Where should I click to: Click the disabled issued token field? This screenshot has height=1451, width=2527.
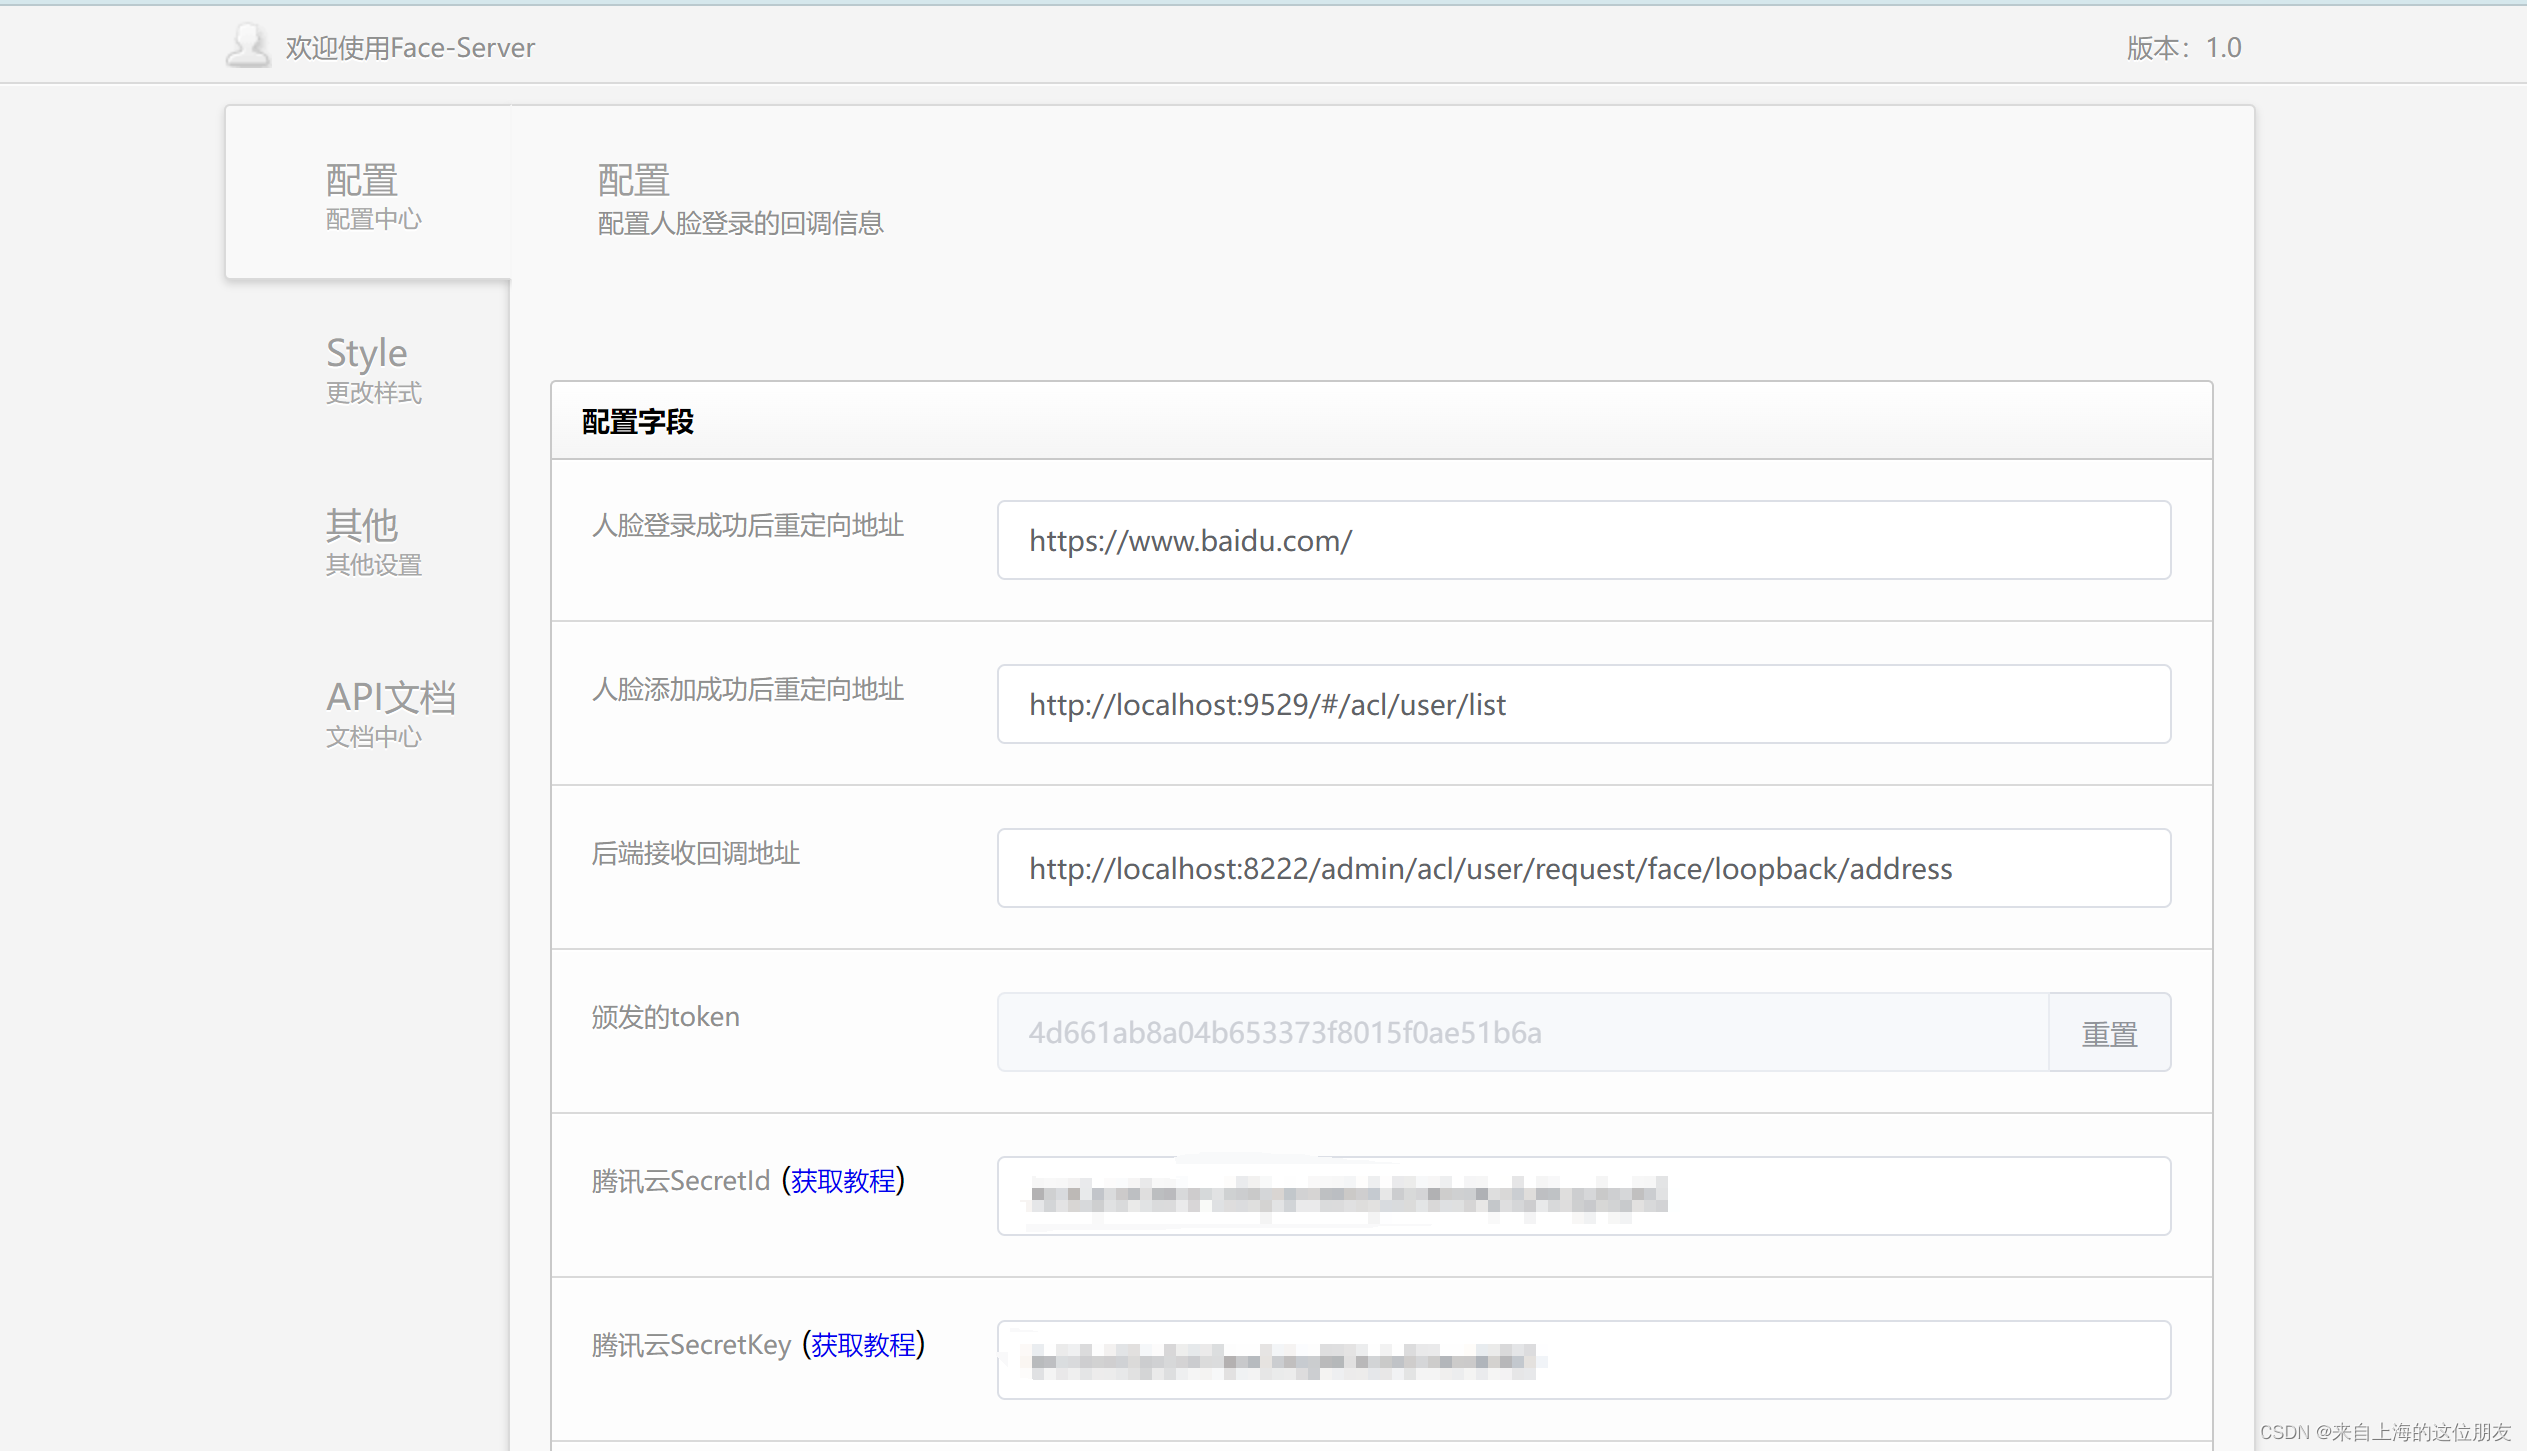[x=1520, y=1033]
